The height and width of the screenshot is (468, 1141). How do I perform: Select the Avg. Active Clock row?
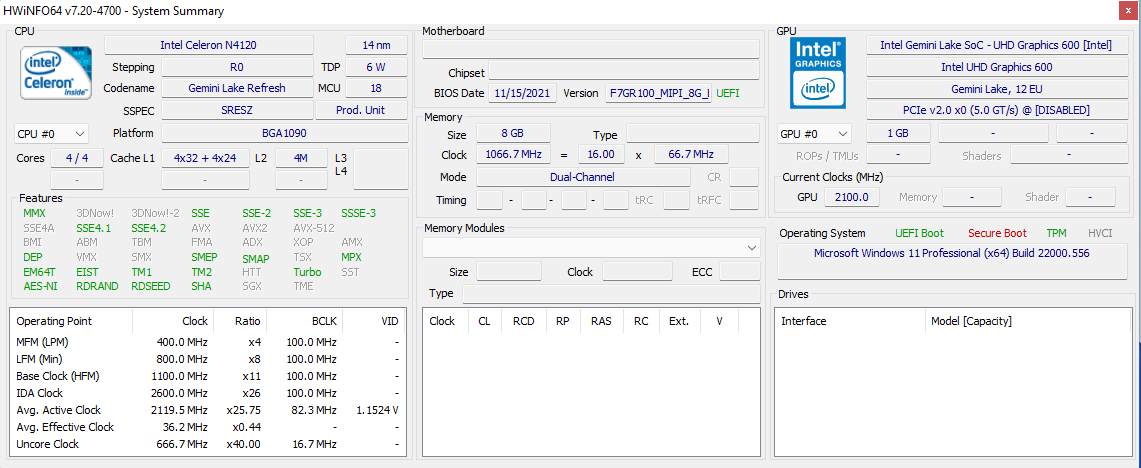(x=207, y=410)
